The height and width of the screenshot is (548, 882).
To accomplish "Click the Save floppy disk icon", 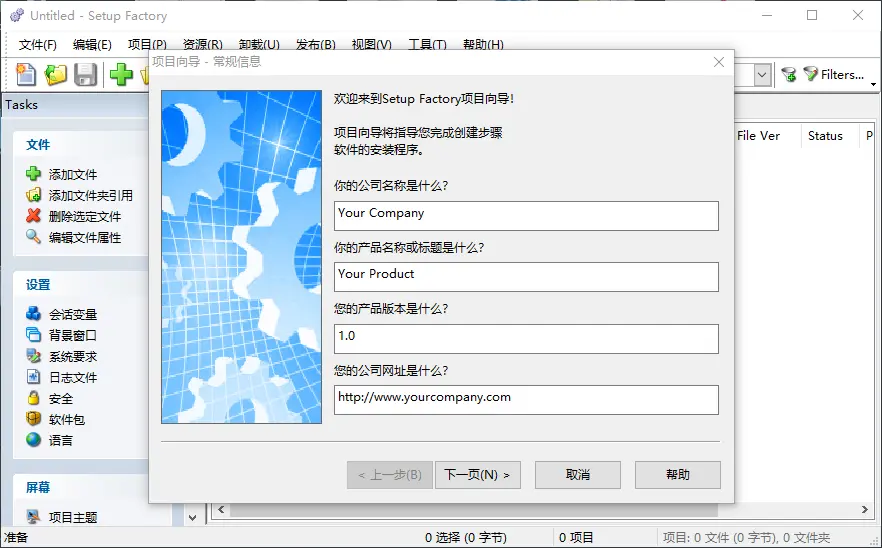I will coord(86,75).
